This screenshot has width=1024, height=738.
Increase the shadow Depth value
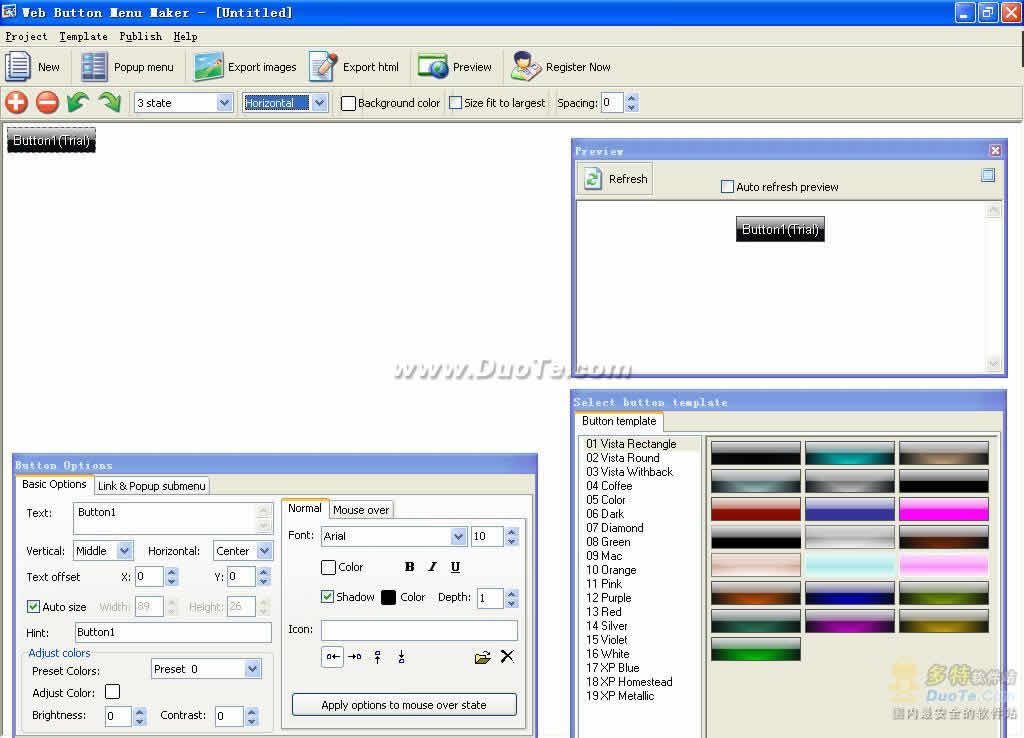pyautogui.click(x=512, y=593)
